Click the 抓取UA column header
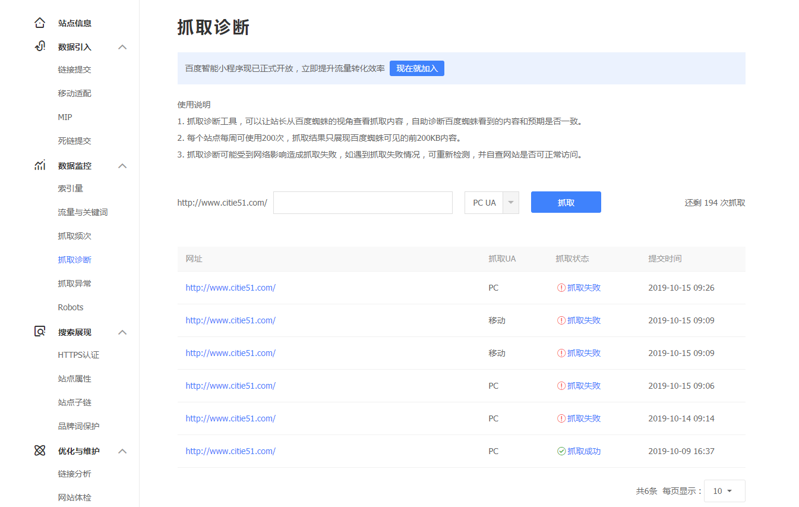This screenshot has width=799, height=507. (x=502, y=259)
